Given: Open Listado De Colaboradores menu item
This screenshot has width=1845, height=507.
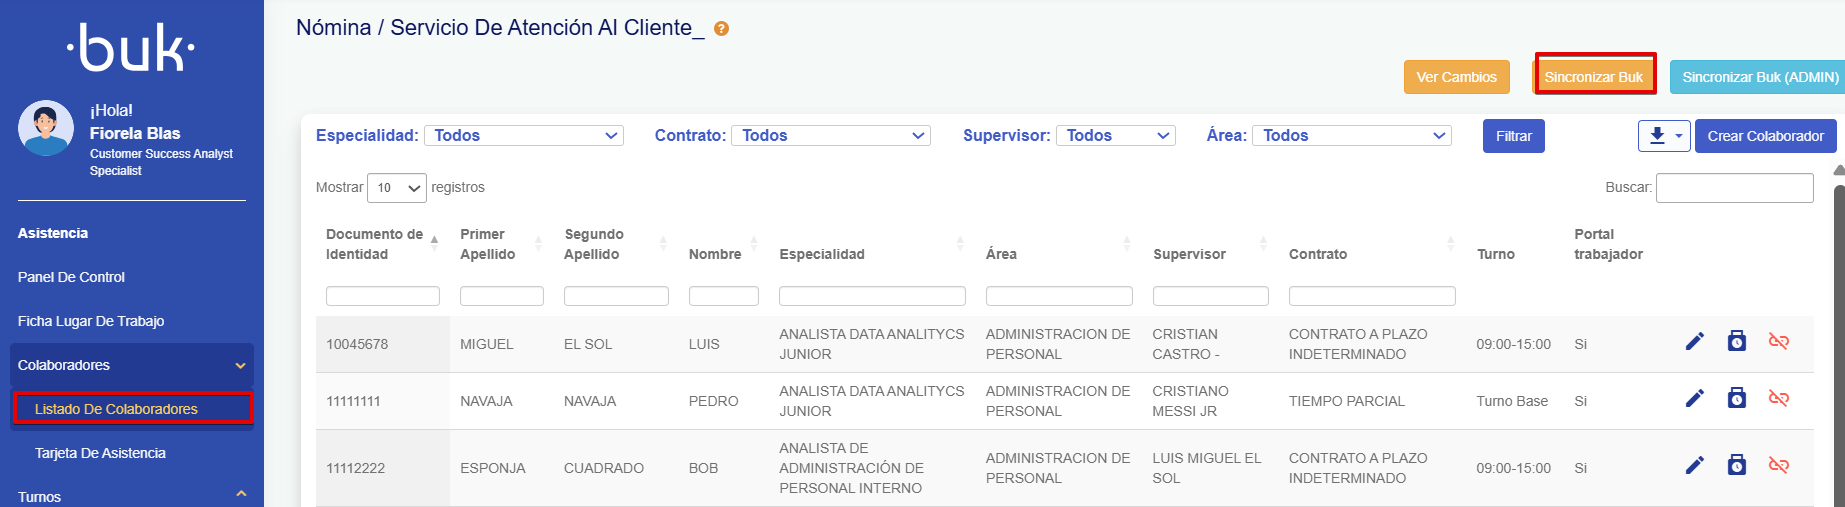Looking at the screenshot, I should pyautogui.click(x=116, y=409).
